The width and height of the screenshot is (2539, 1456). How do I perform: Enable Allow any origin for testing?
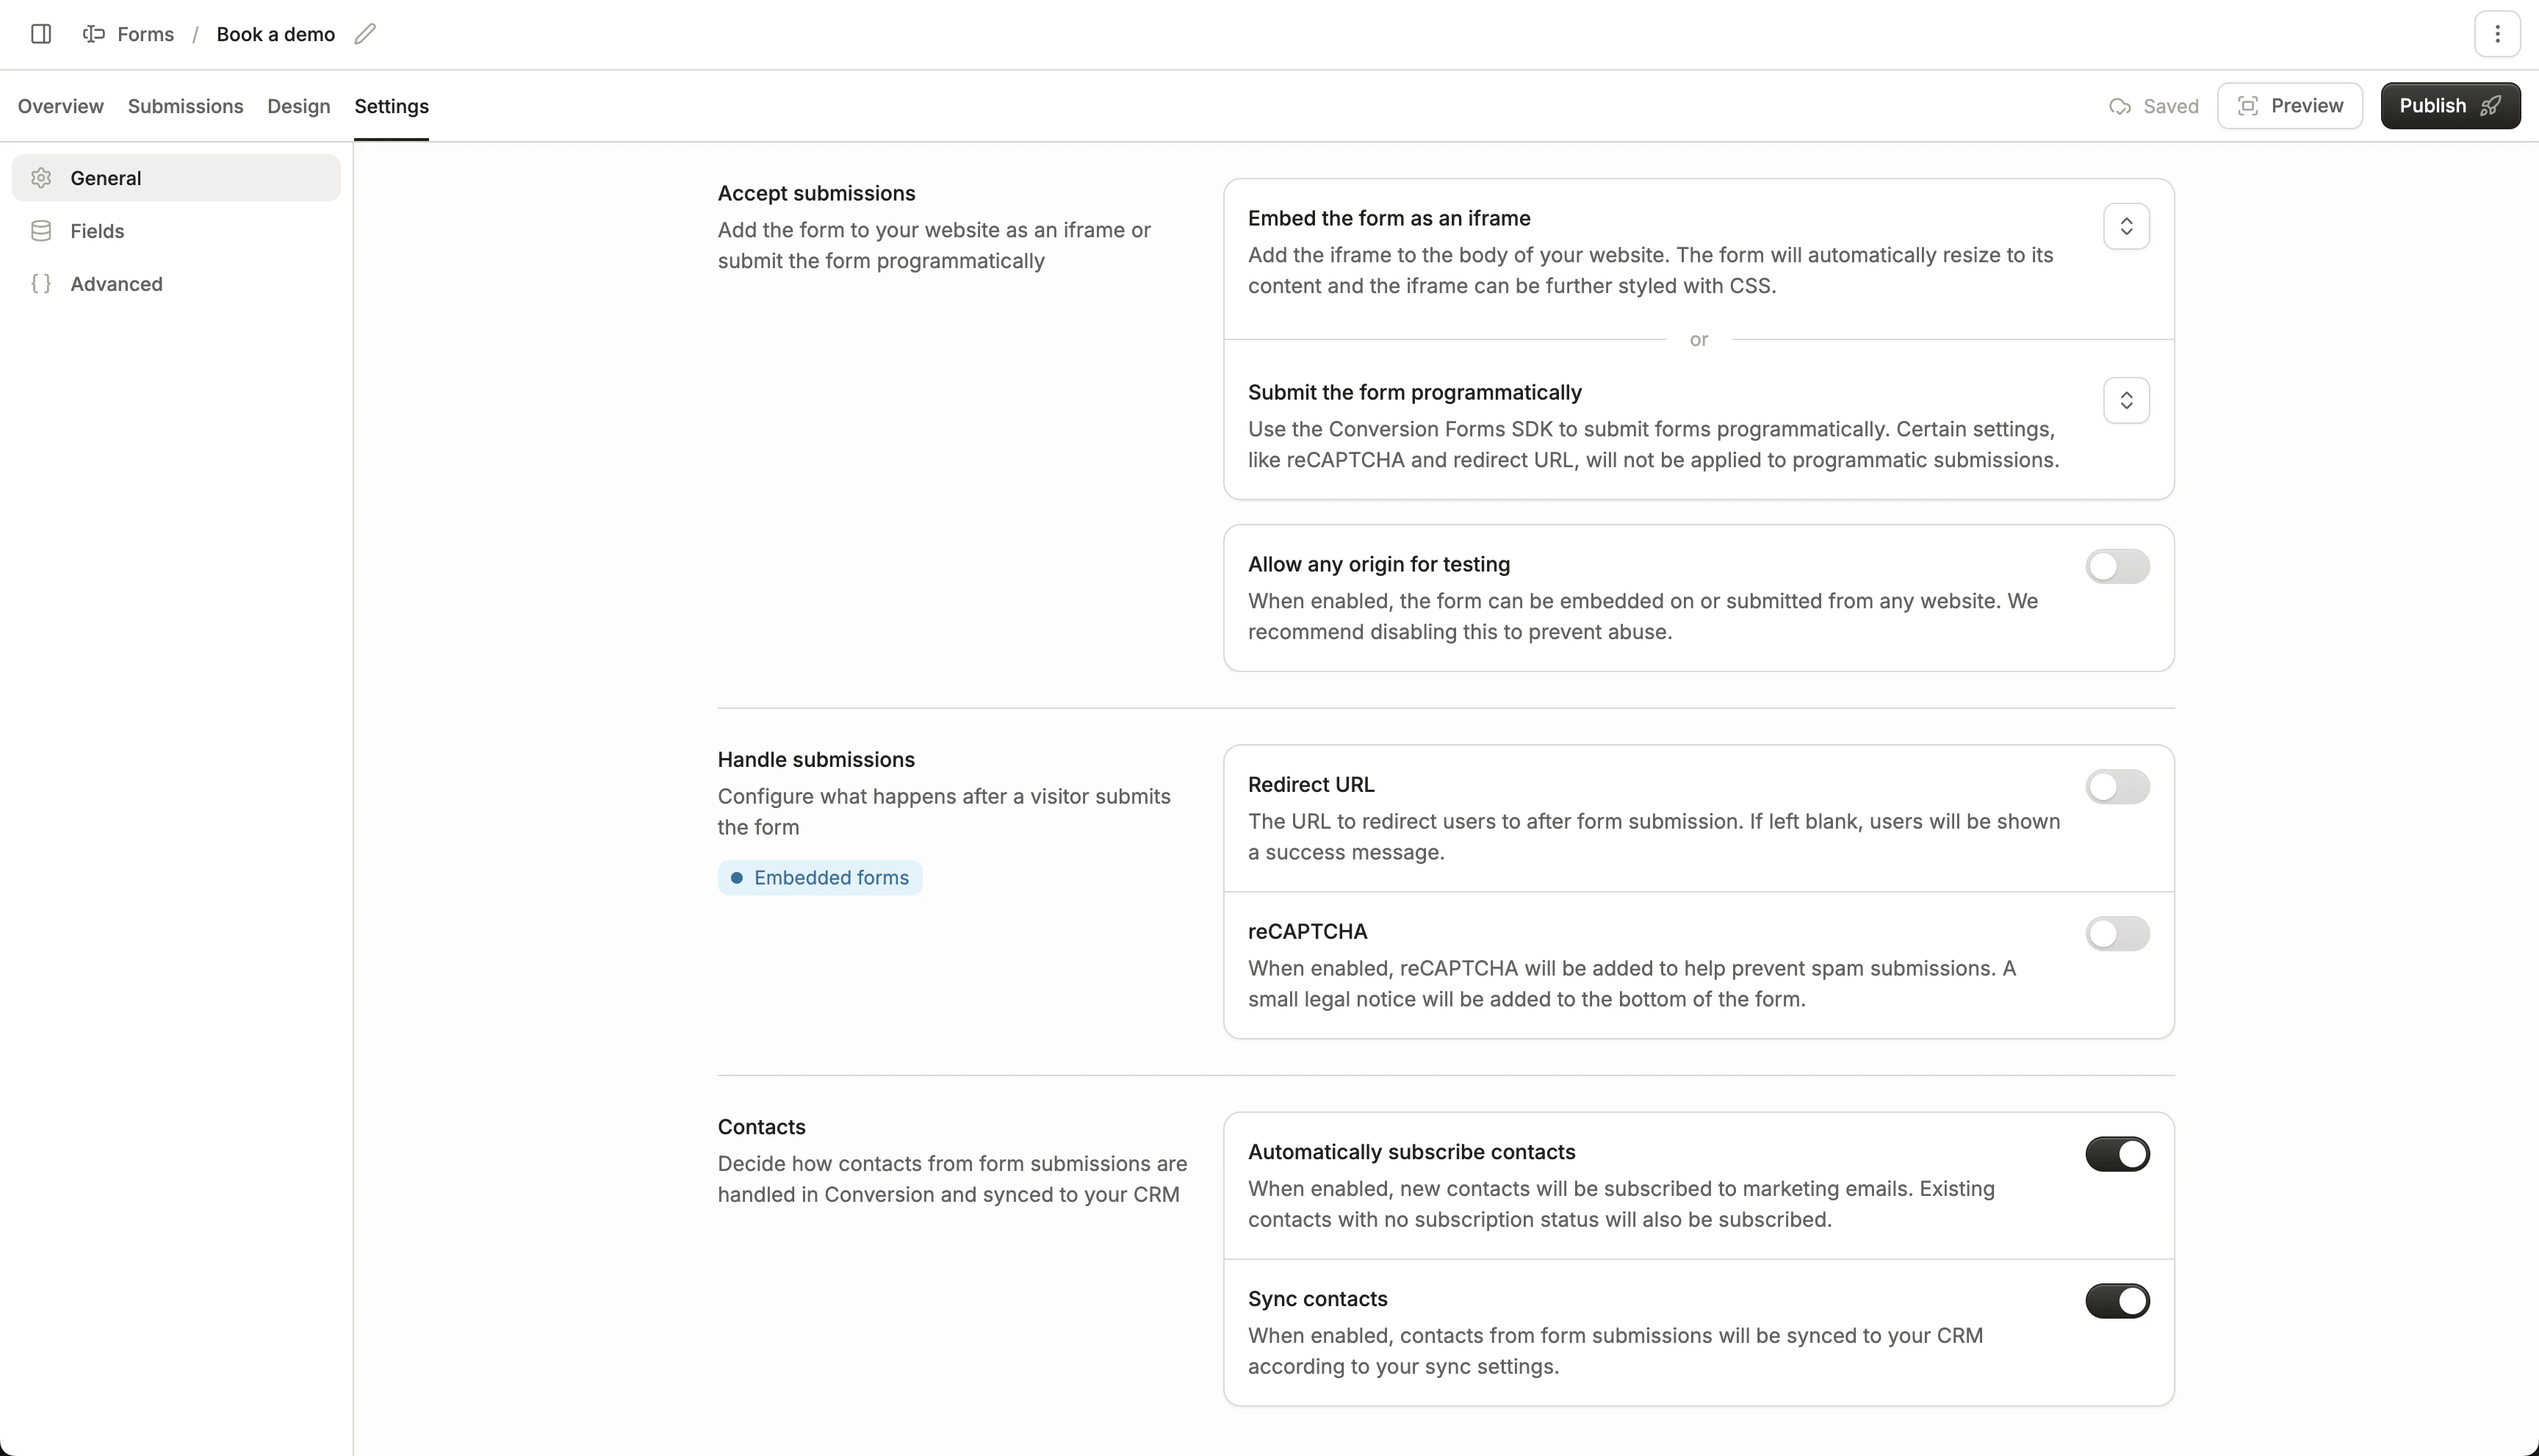click(2117, 567)
